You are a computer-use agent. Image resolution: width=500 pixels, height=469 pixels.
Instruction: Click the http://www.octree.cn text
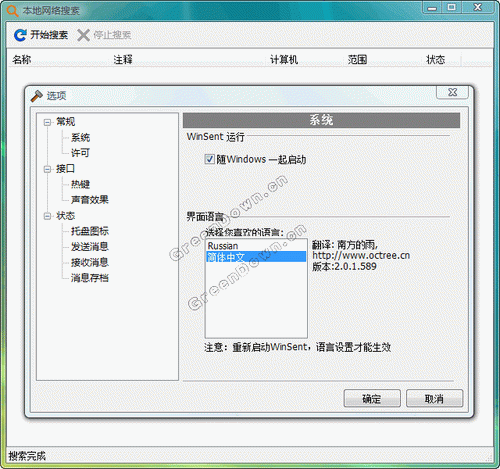pyautogui.click(x=361, y=256)
